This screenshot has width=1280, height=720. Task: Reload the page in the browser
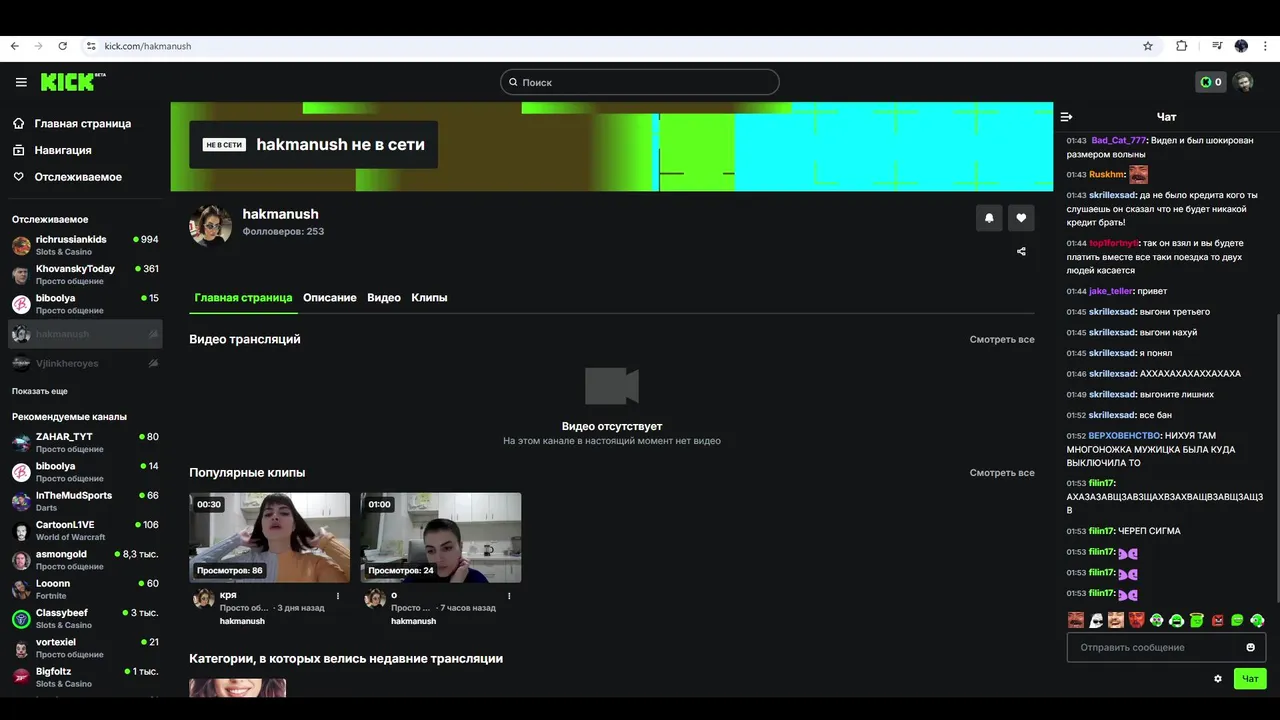click(62, 46)
